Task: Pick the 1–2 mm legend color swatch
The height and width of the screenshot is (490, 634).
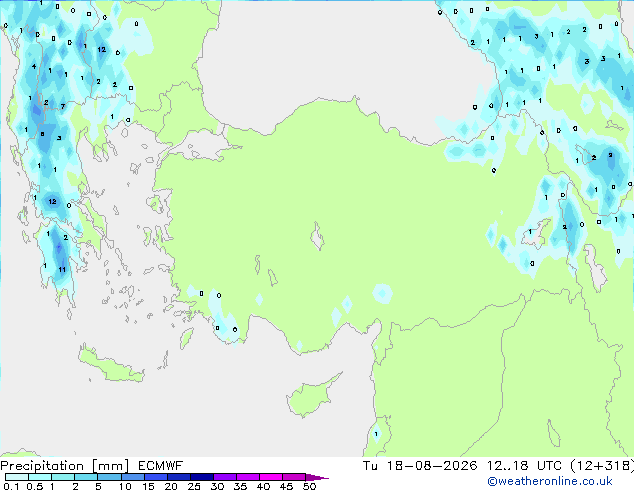Action: [63, 477]
